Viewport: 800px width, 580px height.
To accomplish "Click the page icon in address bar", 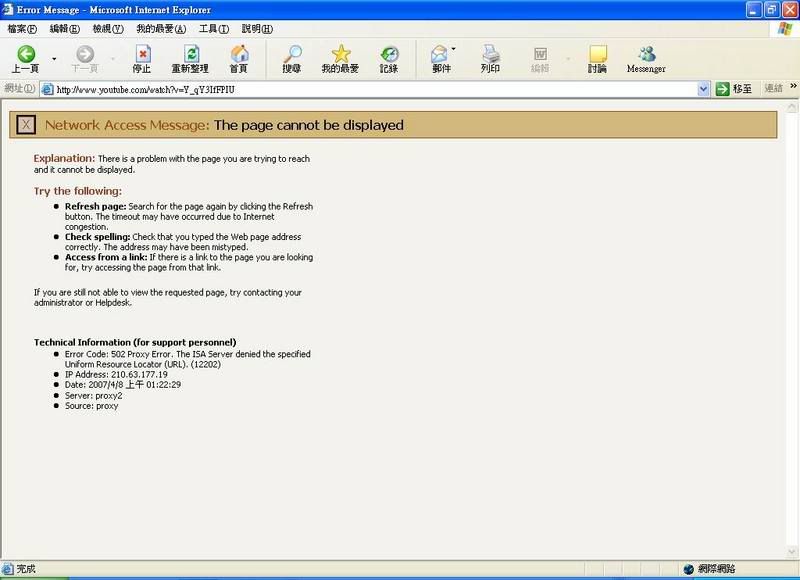I will [47, 90].
